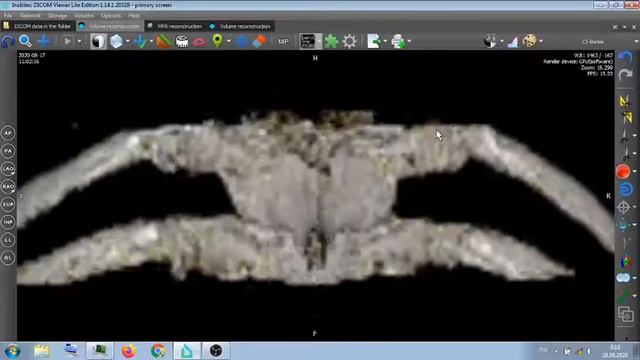This screenshot has height=360, width=640.
Task: Click the blue sphere toolbar icon
Action: pos(242,41)
